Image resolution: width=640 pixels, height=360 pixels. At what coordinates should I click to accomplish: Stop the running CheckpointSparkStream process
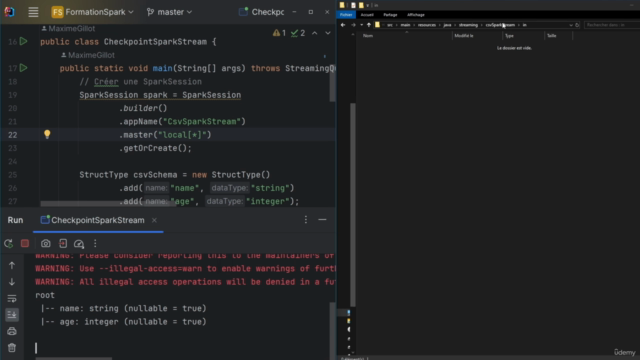[25, 243]
